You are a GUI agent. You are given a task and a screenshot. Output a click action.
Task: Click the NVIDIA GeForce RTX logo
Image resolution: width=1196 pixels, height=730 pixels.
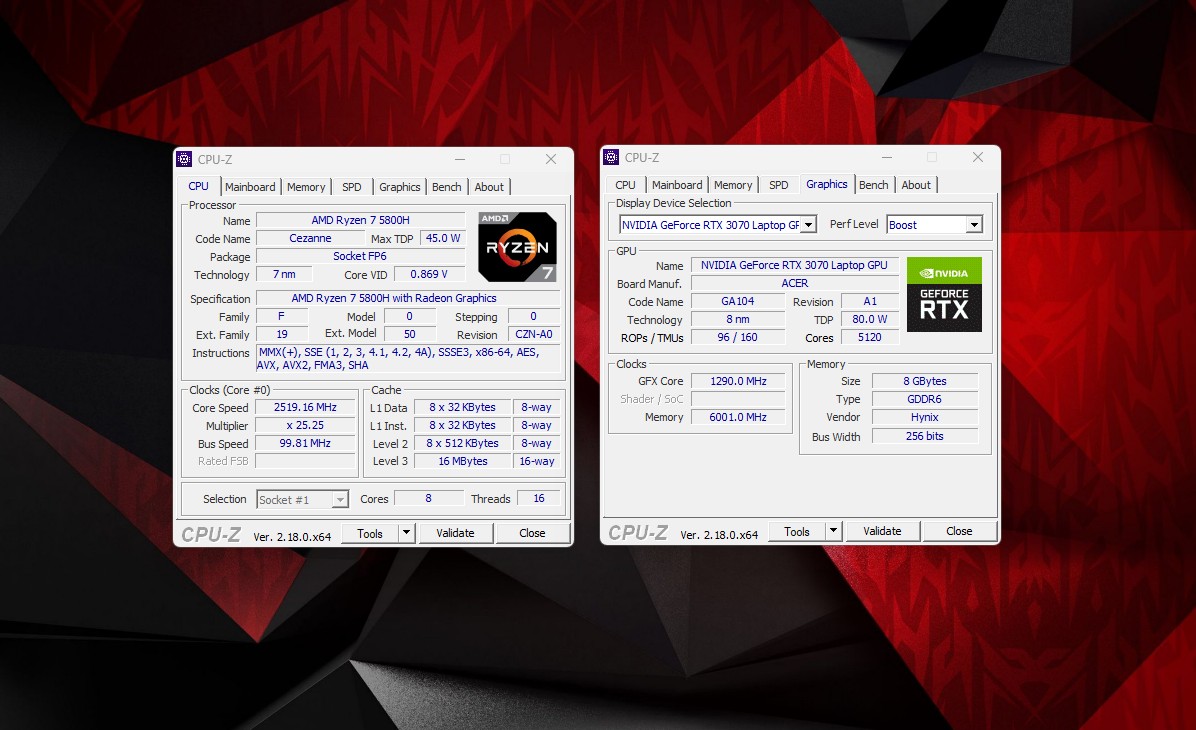944,294
